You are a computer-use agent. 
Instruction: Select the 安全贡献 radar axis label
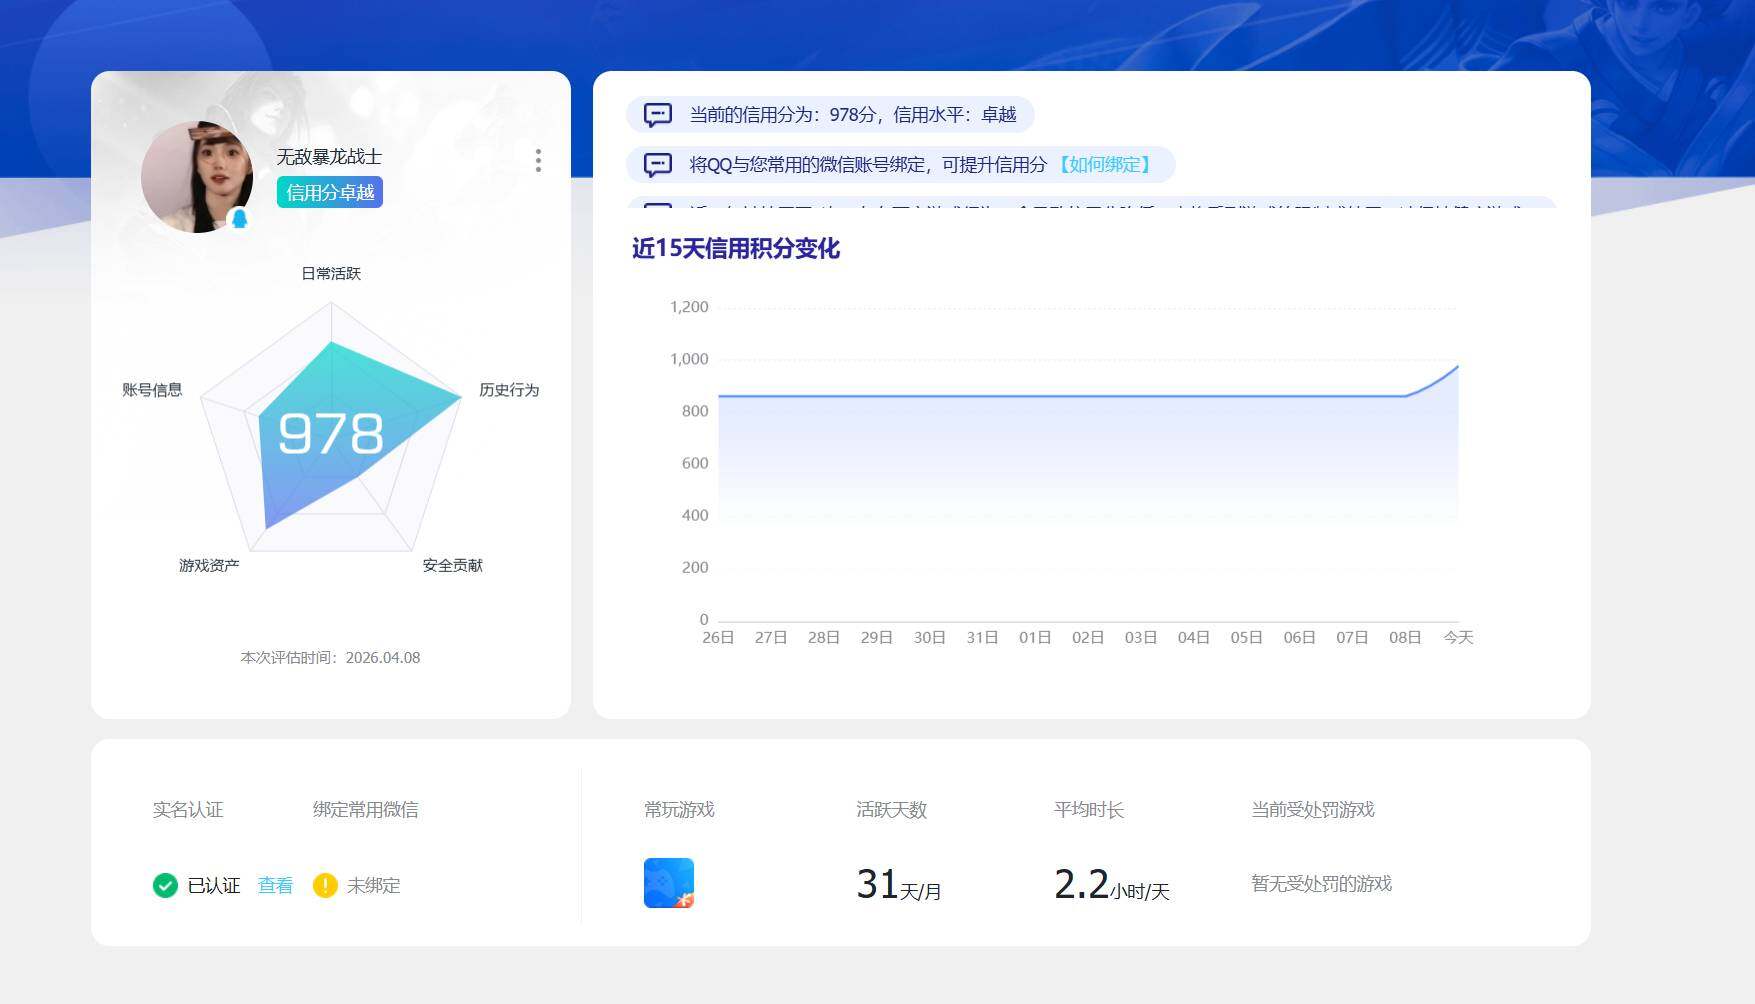452,566
